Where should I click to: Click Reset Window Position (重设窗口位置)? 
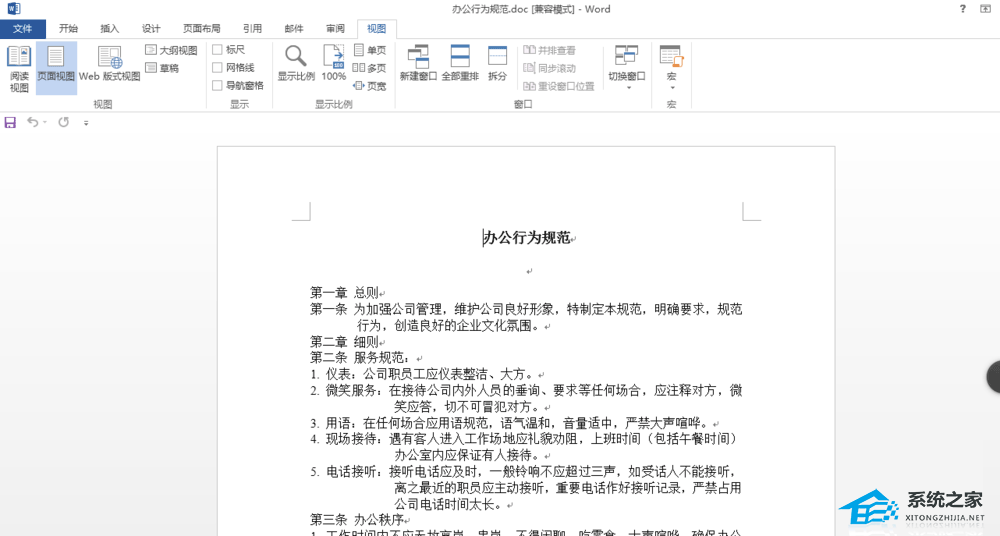559,86
